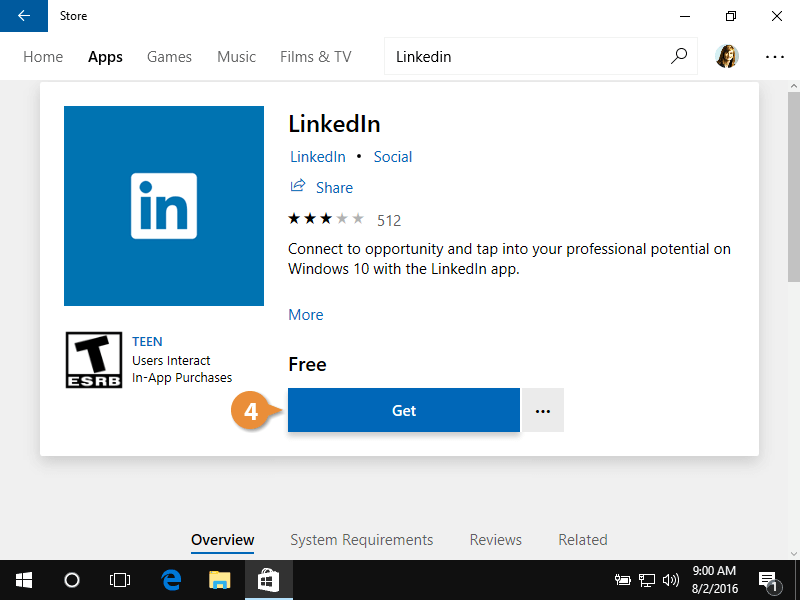Viewport: 800px width, 600px height.
Task: Click the taskbar clock and date
Action: [x=714, y=580]
